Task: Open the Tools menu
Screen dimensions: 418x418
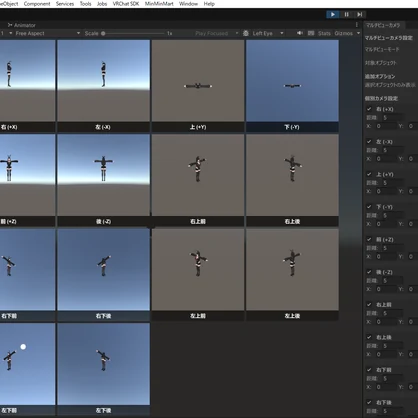Action: tap(85, 4)
